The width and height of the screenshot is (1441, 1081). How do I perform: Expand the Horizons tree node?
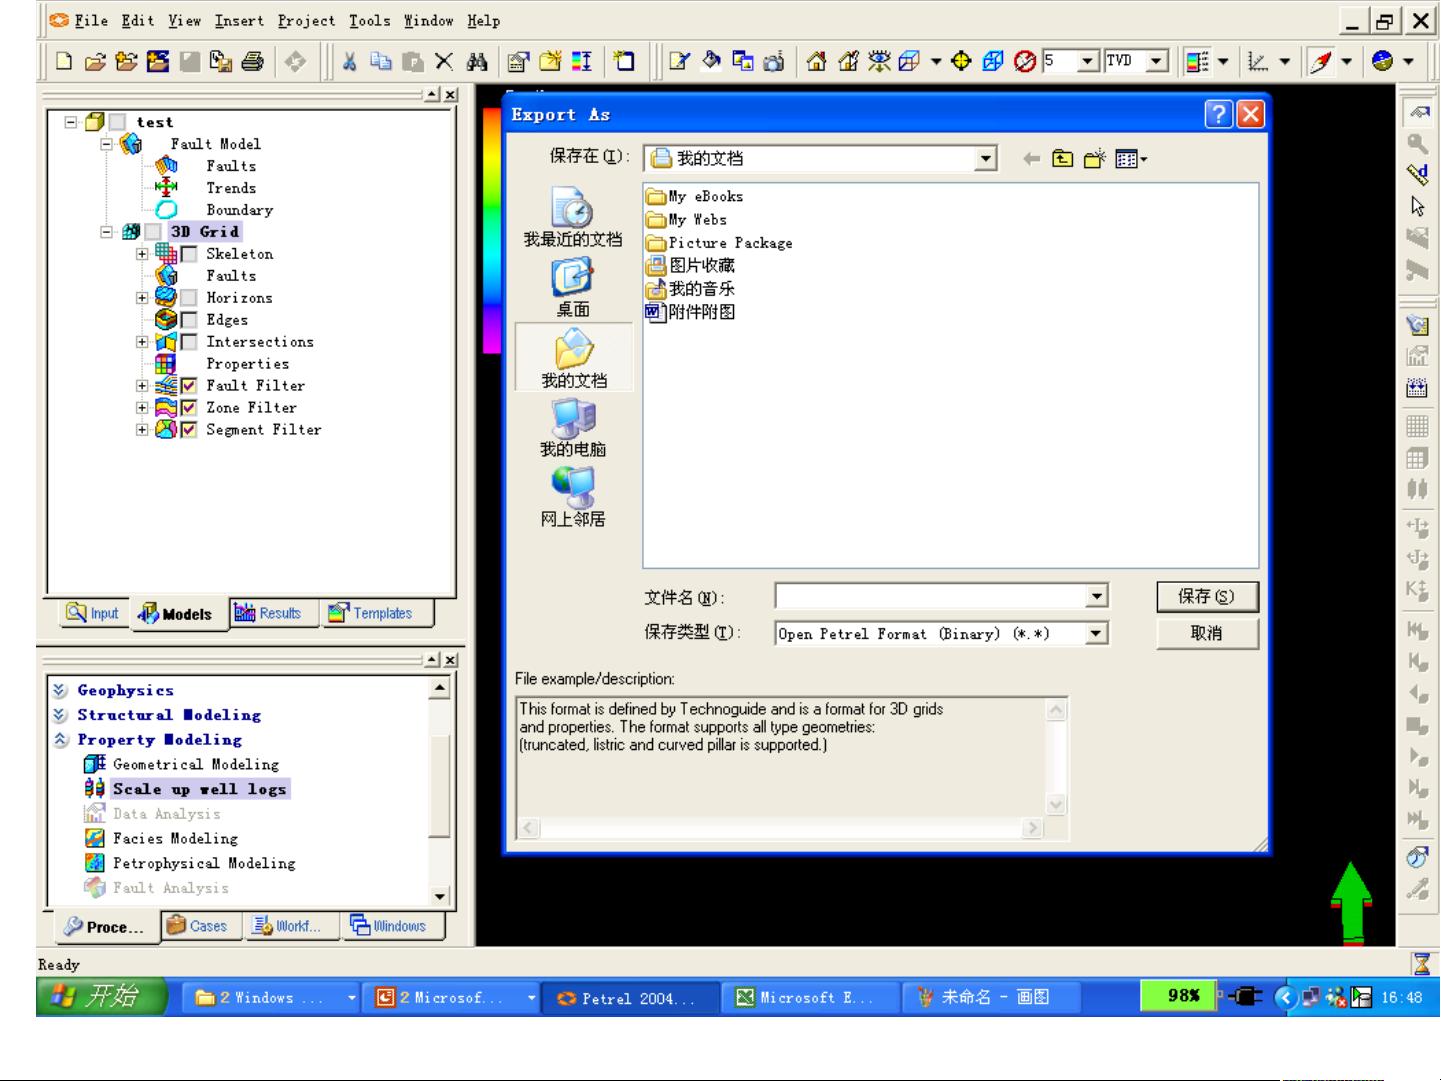pyautogui.click(x=142, y=298)
